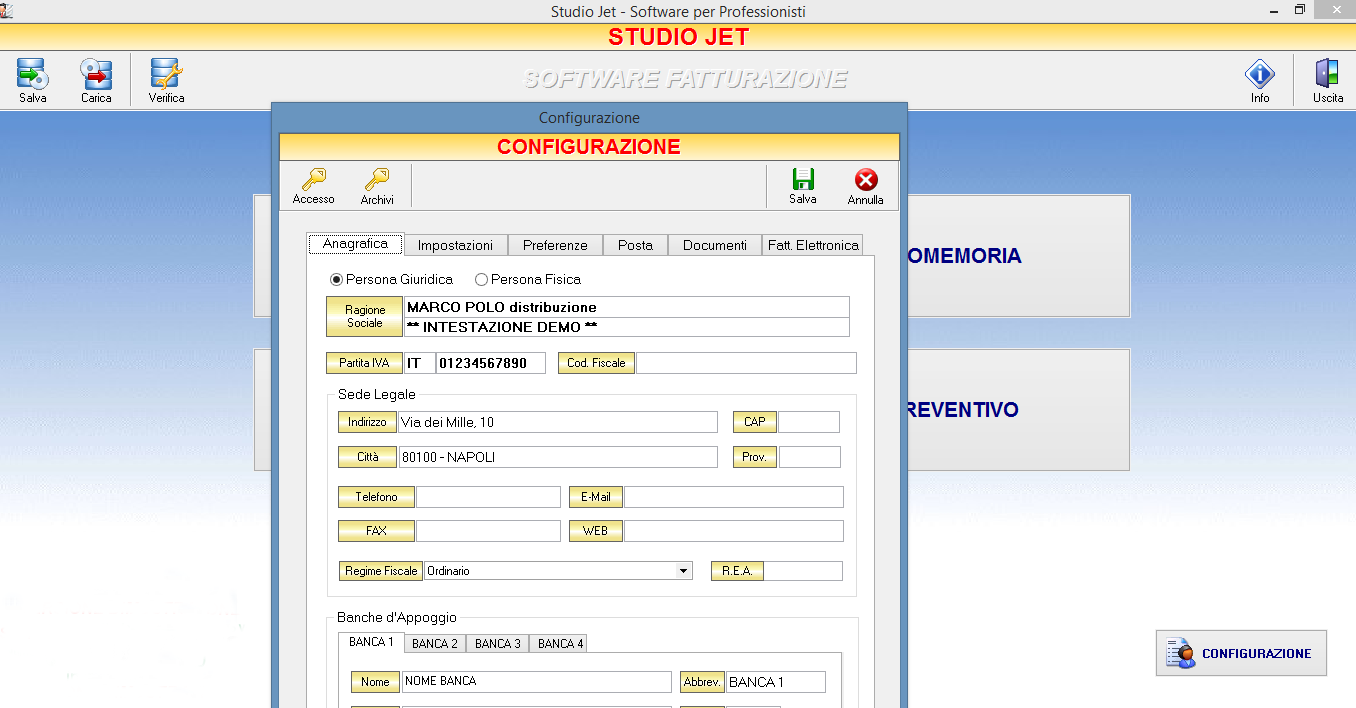Screen dimensions: 1356x708
Task: Click the R.E.A. button
Action: pyautogui.click(x=737, y=571)
